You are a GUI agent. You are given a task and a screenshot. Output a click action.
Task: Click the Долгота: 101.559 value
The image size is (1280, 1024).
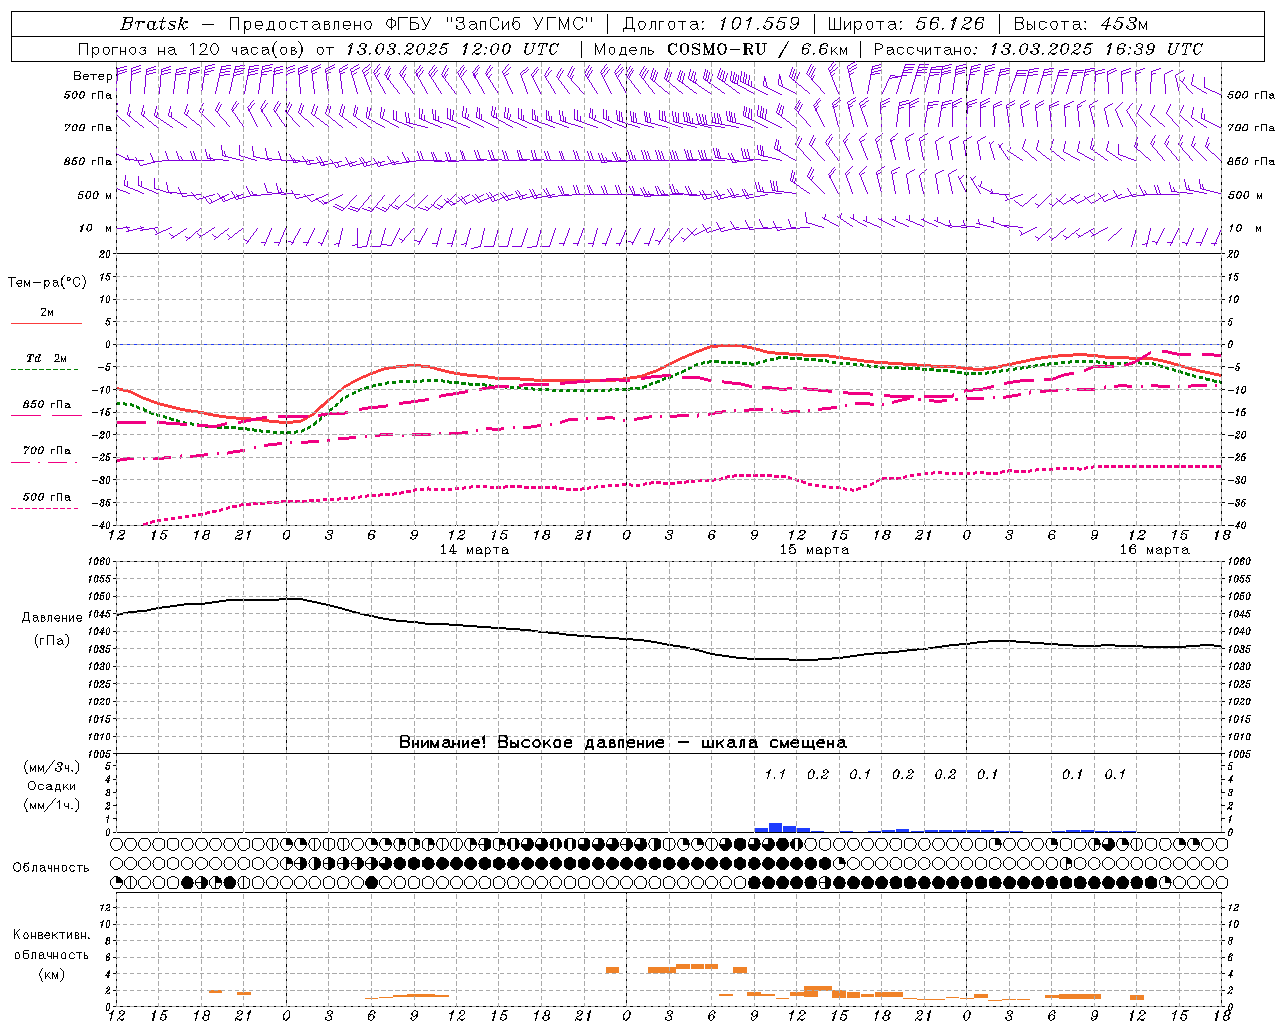pos(711,24)
